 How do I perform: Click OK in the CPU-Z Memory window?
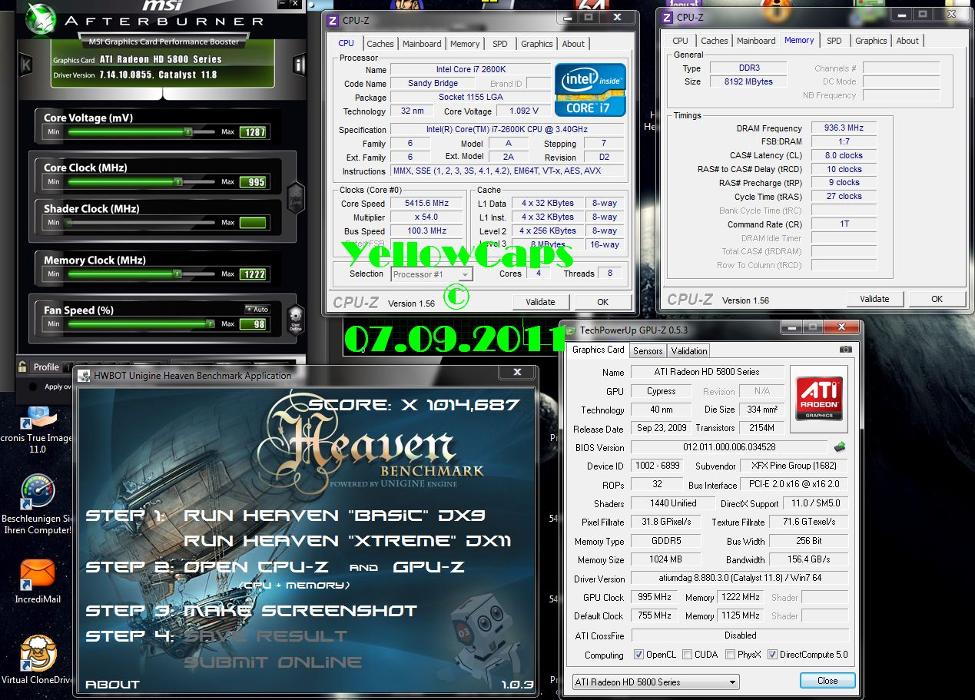[x=936, y=299]
